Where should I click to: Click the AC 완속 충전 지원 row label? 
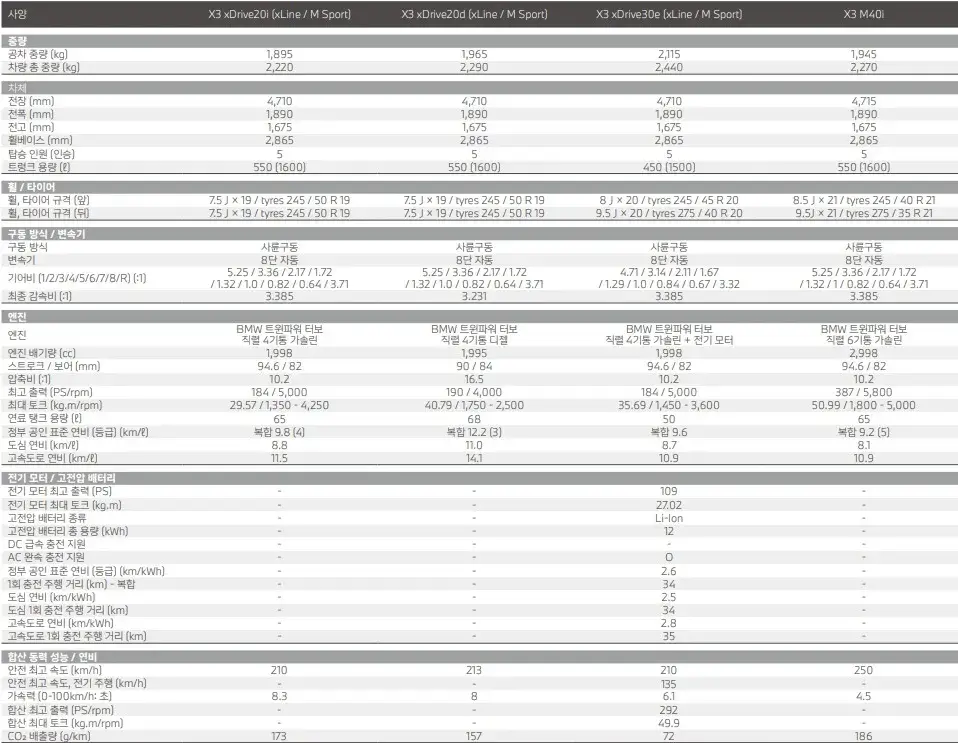(x=46, y=557)
